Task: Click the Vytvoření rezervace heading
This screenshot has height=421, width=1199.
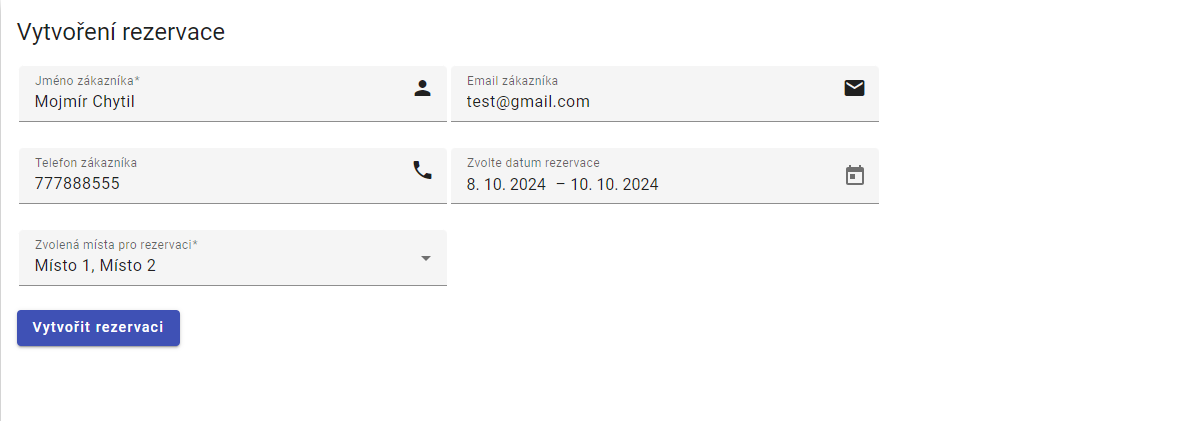Action: click(x=121, y=32)
